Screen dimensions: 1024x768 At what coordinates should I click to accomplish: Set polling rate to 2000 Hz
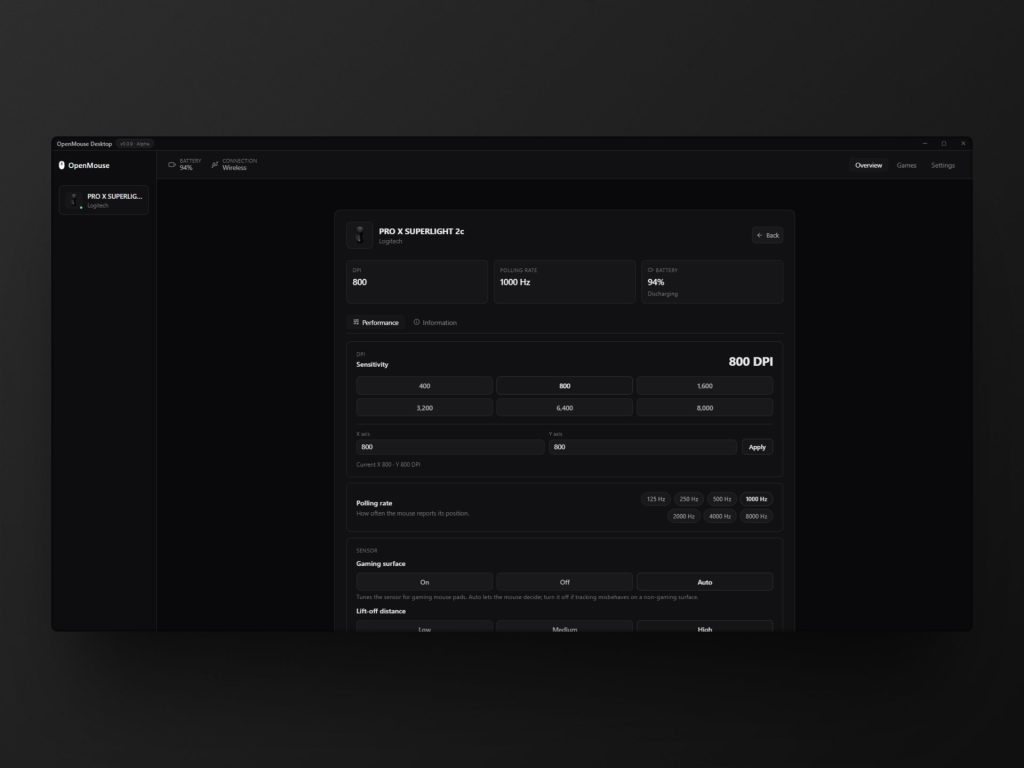point(684,516)
